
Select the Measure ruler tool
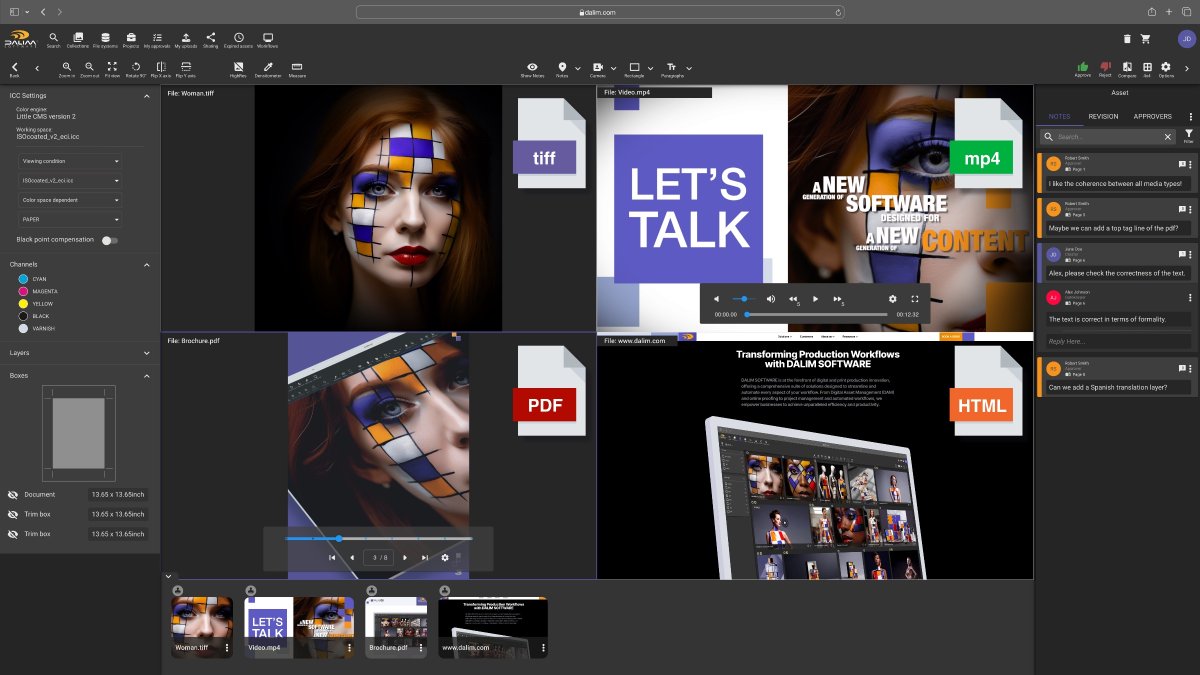(297, 69)
